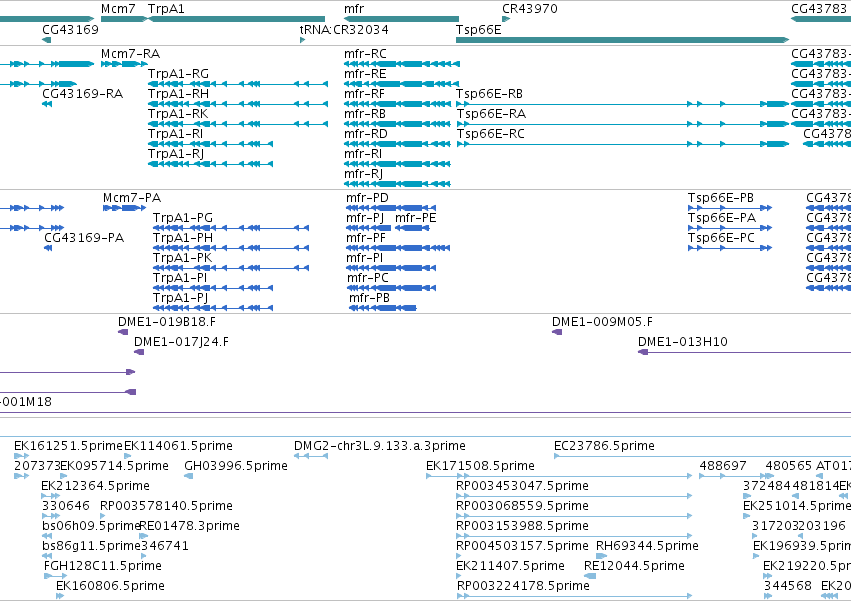
Task: Select the mfr-PB protein label
Action: pos(369,298)
